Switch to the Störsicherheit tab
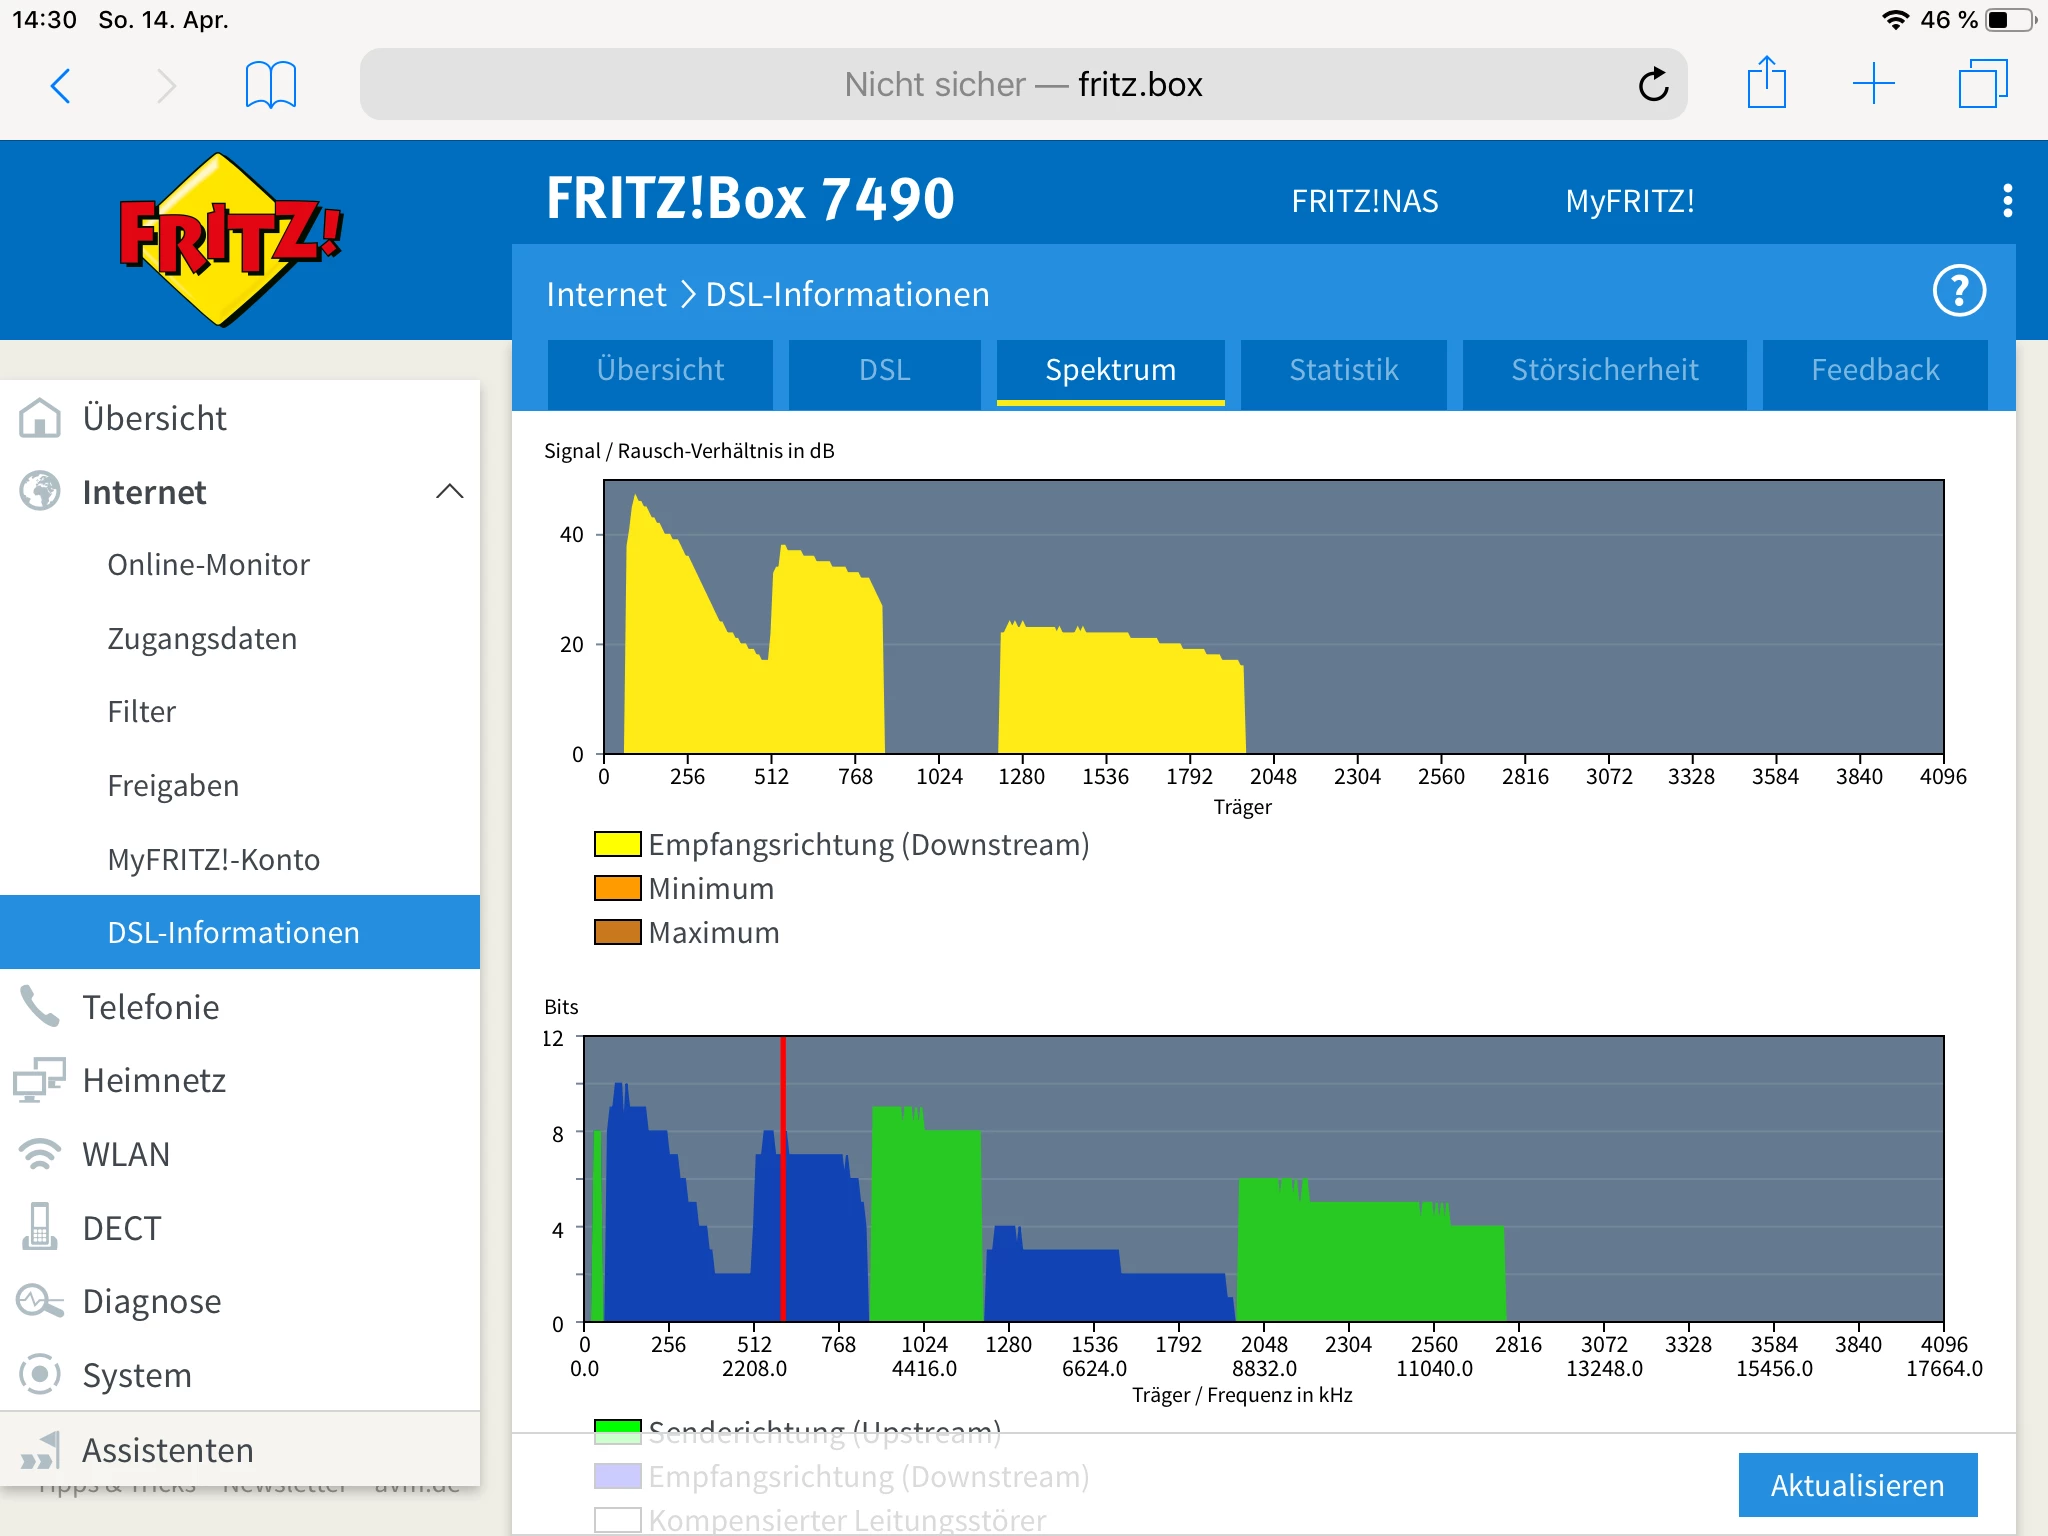 tap(1604, 370)
